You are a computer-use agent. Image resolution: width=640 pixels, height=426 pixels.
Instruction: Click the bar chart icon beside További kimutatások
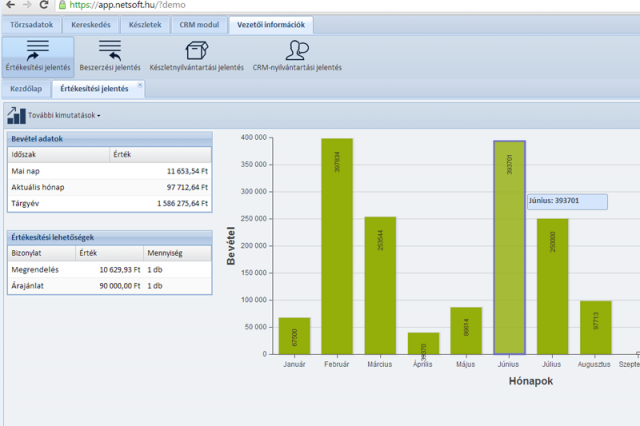point(16,115)
